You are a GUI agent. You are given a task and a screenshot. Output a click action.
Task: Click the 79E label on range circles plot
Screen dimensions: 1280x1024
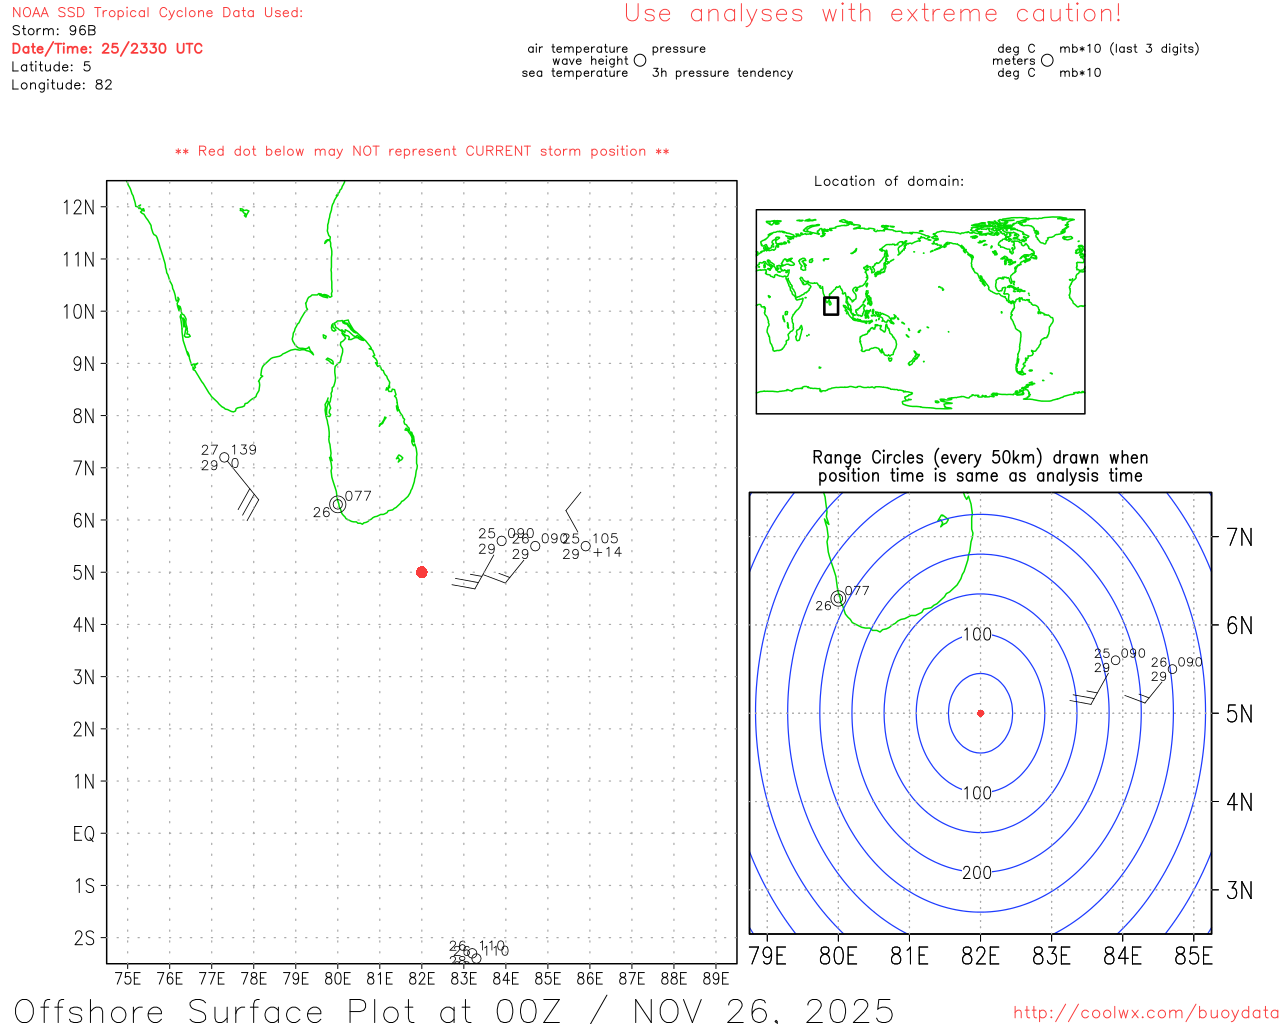tap(768, 956)
